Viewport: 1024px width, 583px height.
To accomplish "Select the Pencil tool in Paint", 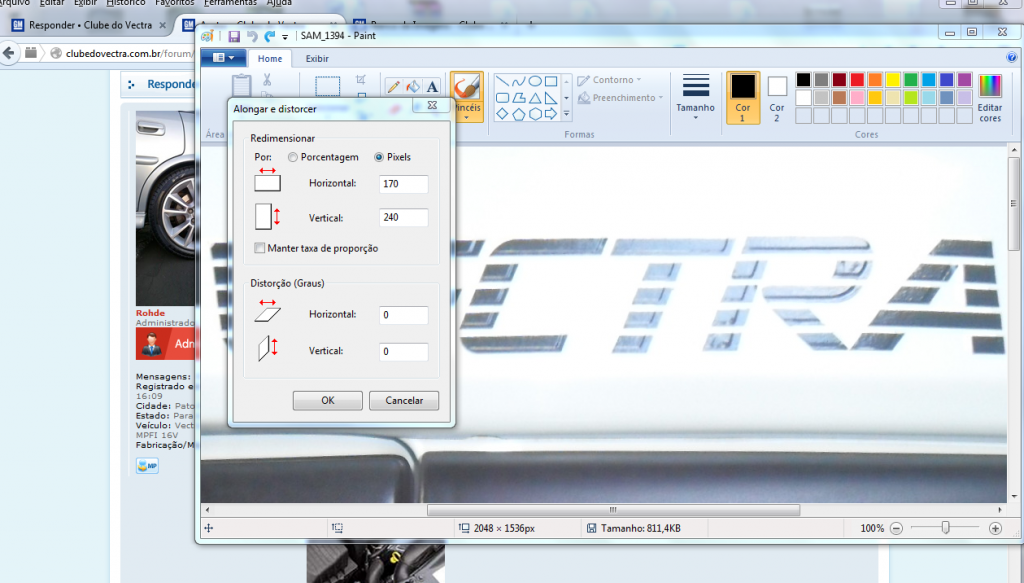I will [393, 87].
